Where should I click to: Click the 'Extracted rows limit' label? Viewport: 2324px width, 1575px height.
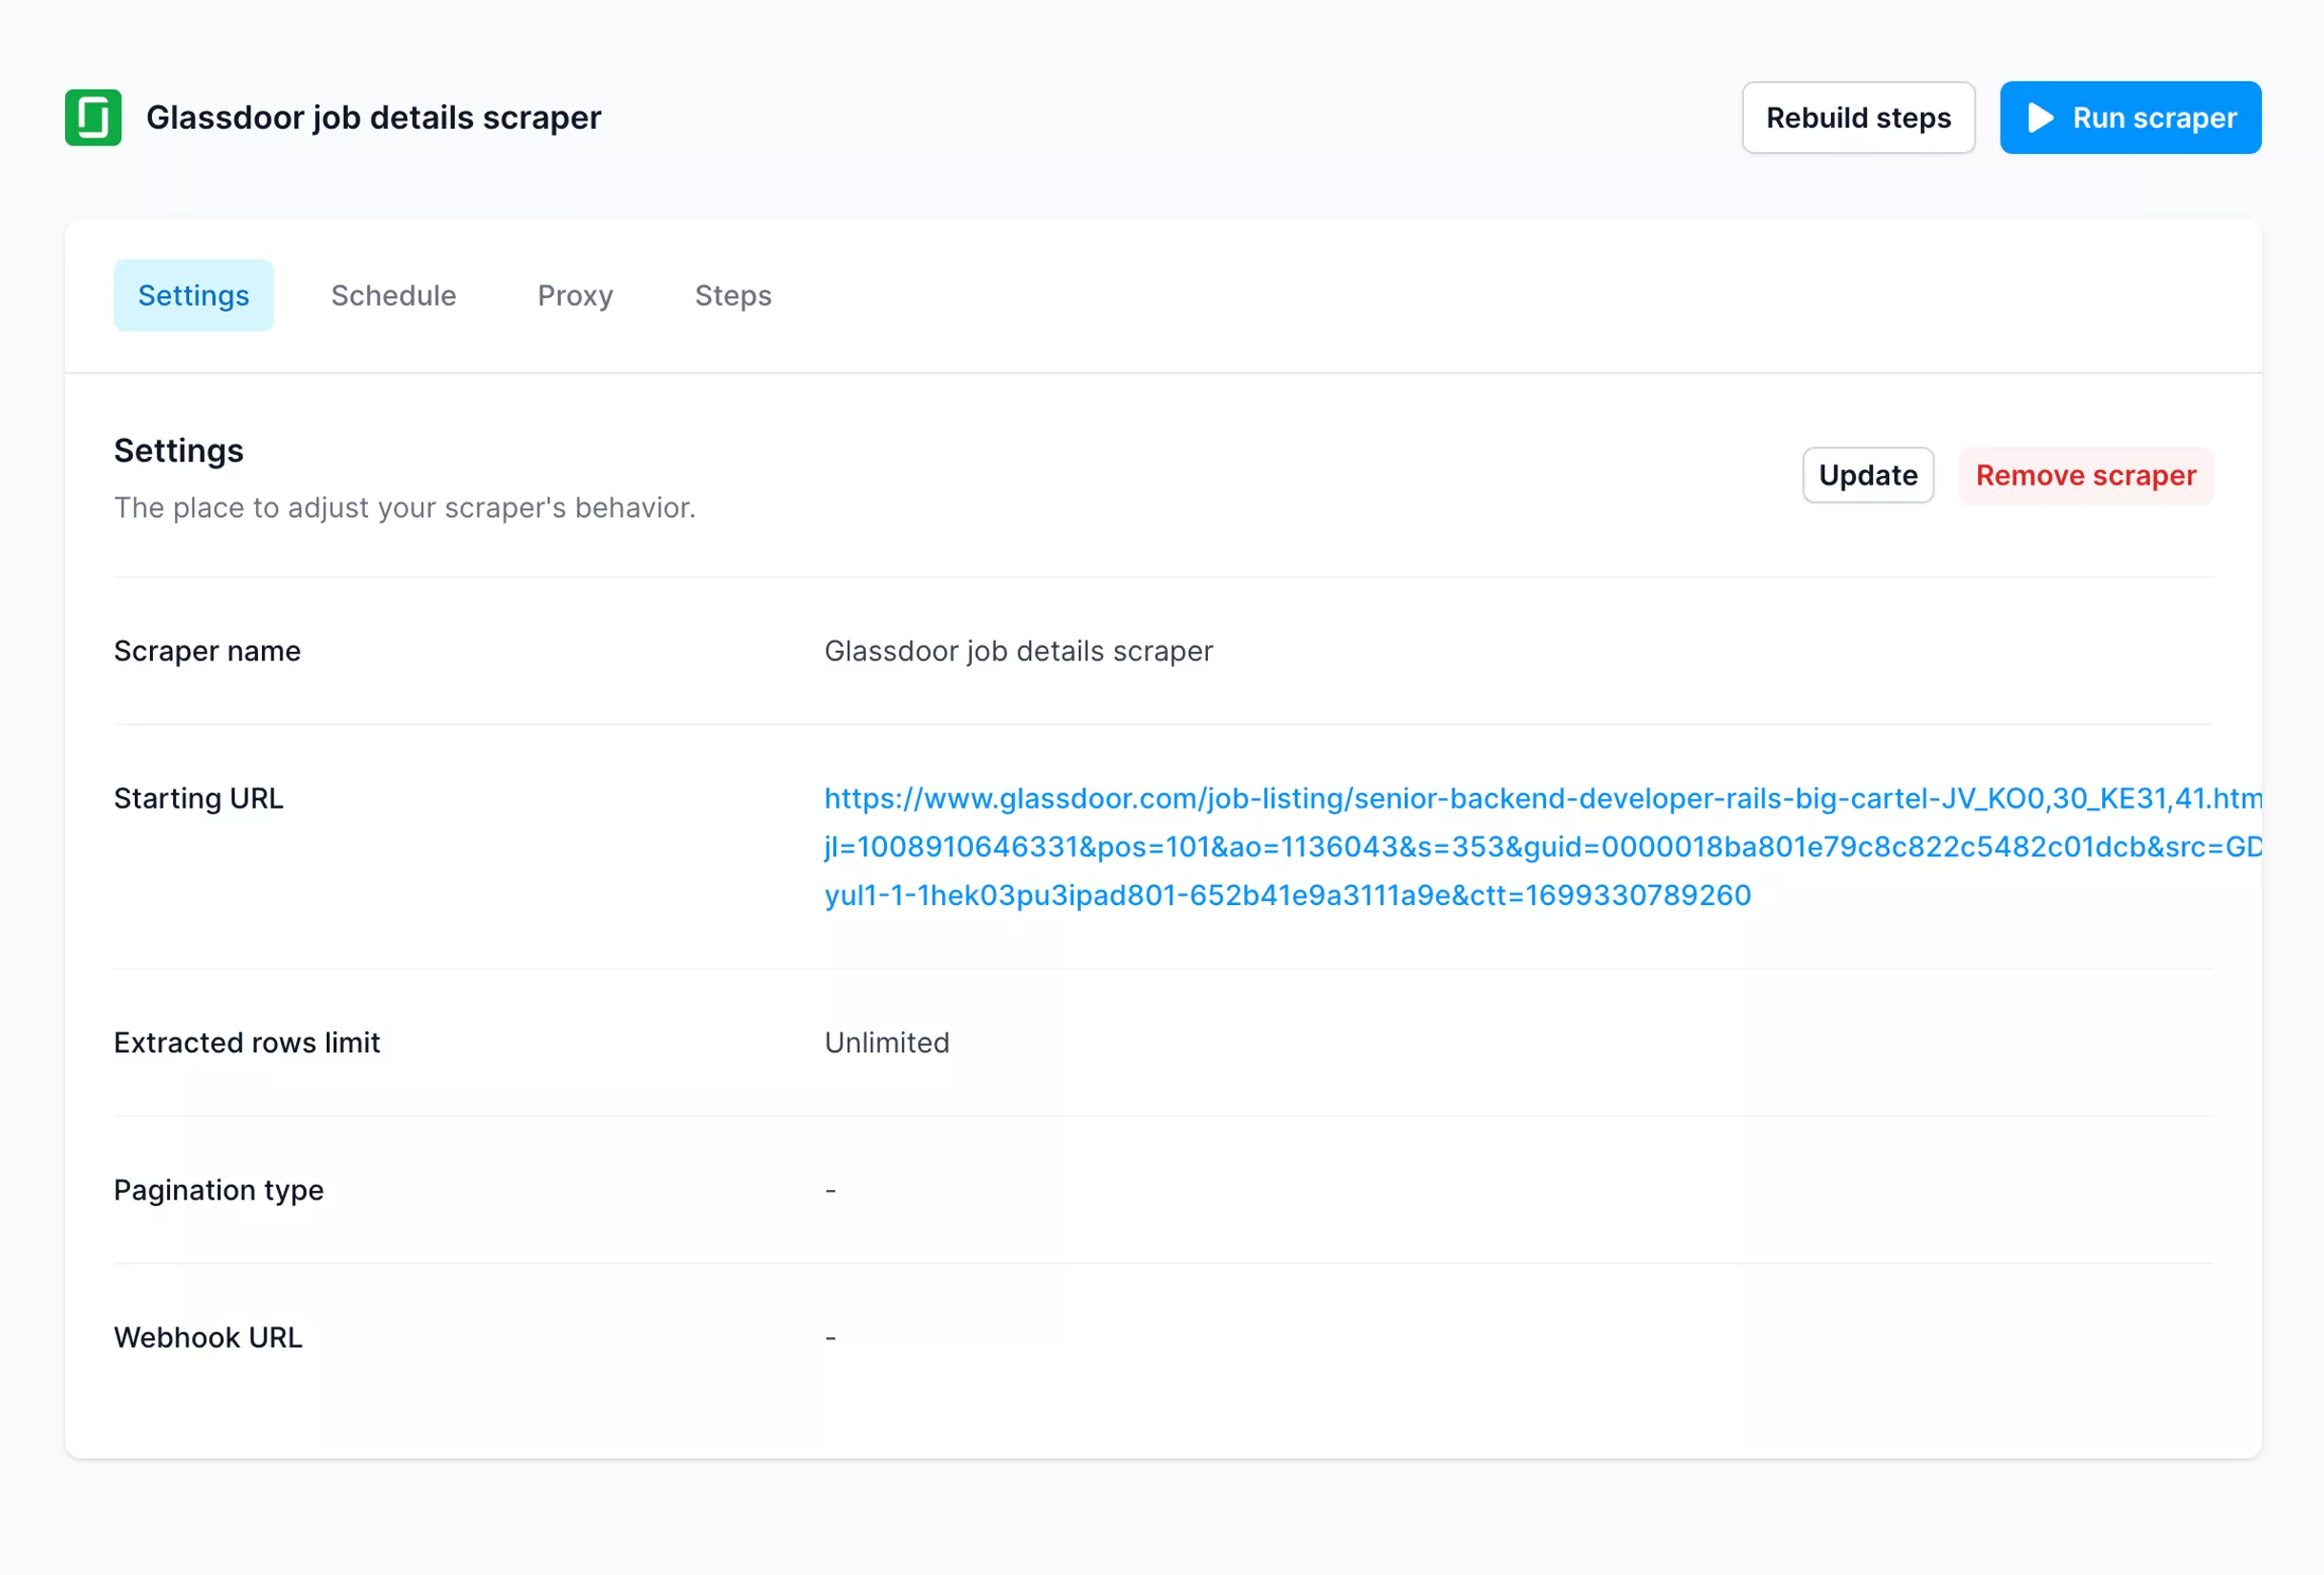pos(247,1043)
